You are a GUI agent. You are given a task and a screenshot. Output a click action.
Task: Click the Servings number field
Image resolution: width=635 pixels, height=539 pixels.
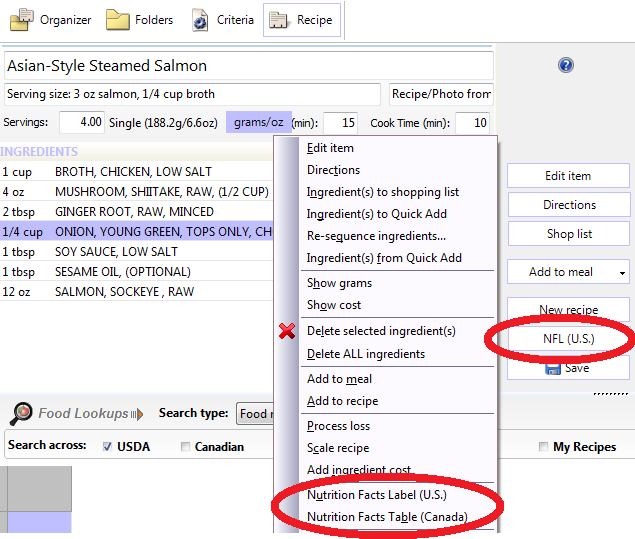[x=81, y=123]
